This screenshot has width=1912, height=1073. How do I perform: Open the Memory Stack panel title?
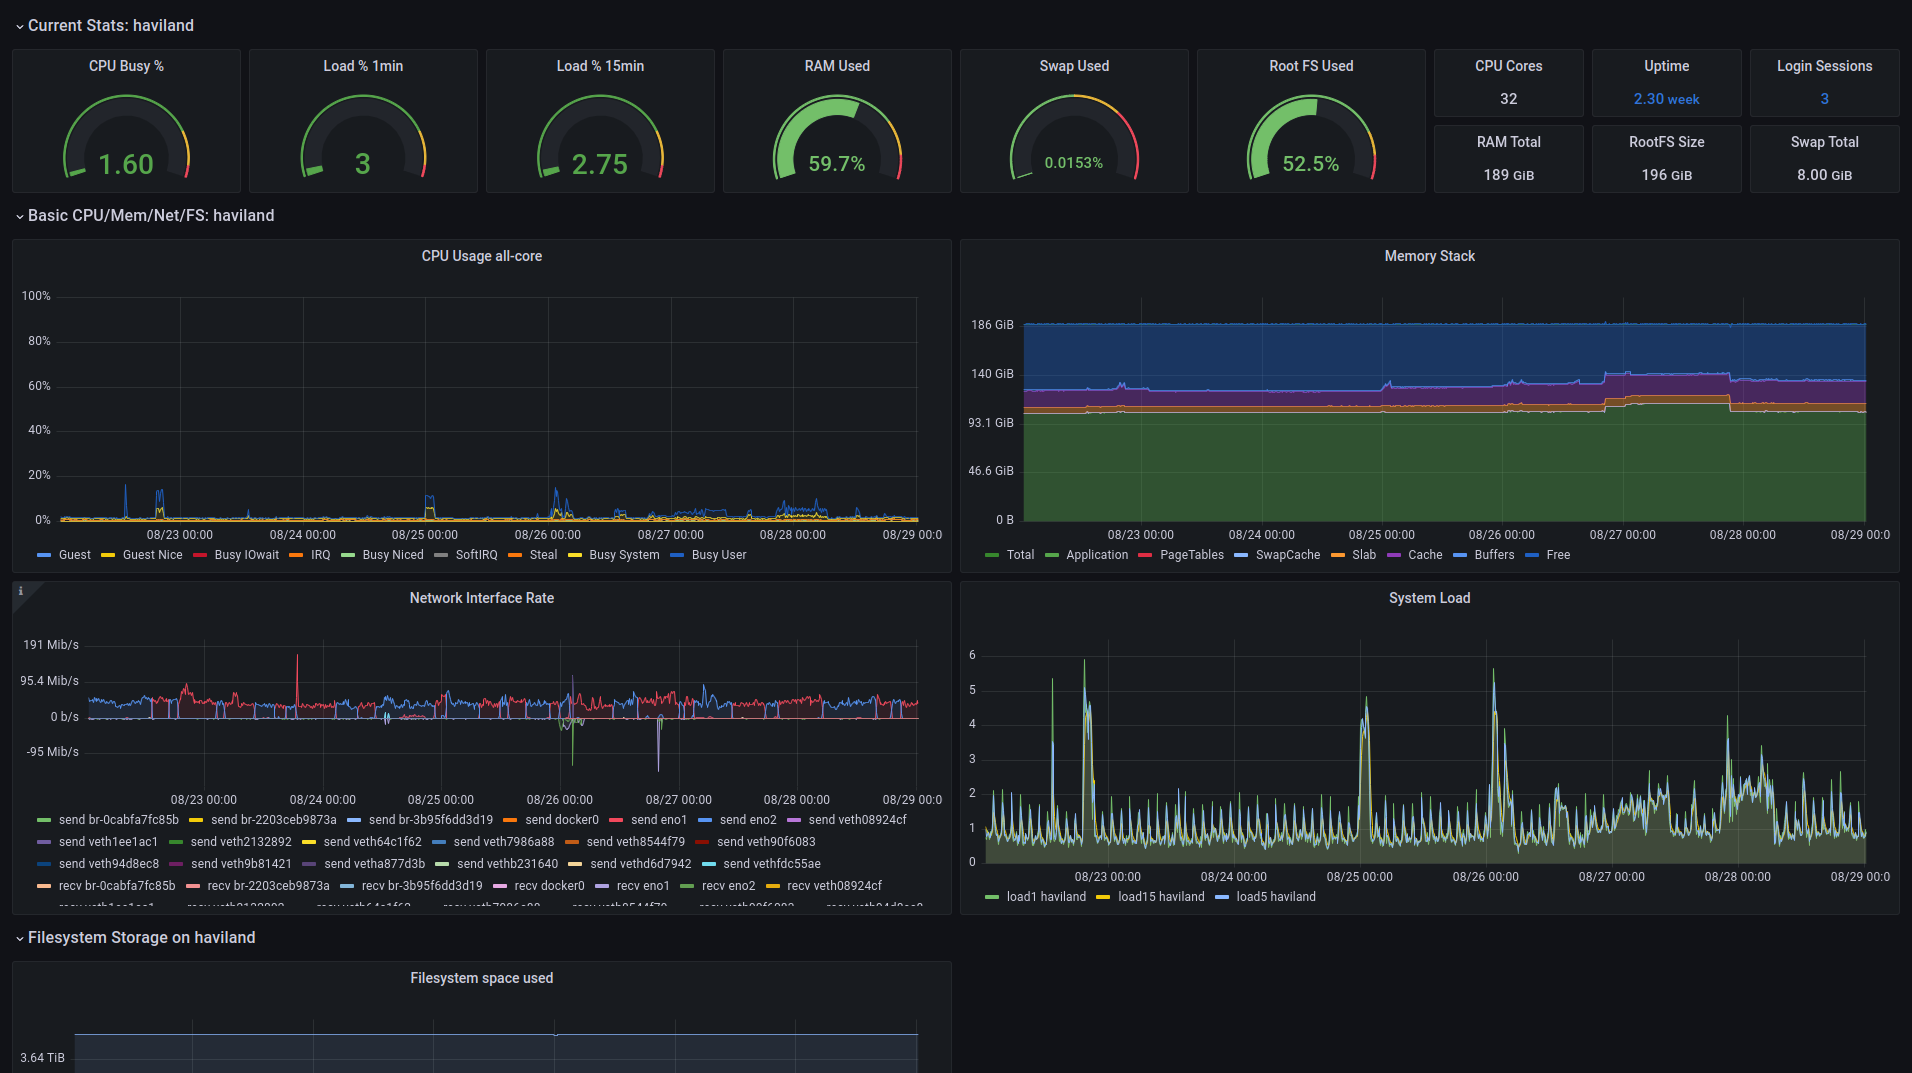(x=1429, y=256)
